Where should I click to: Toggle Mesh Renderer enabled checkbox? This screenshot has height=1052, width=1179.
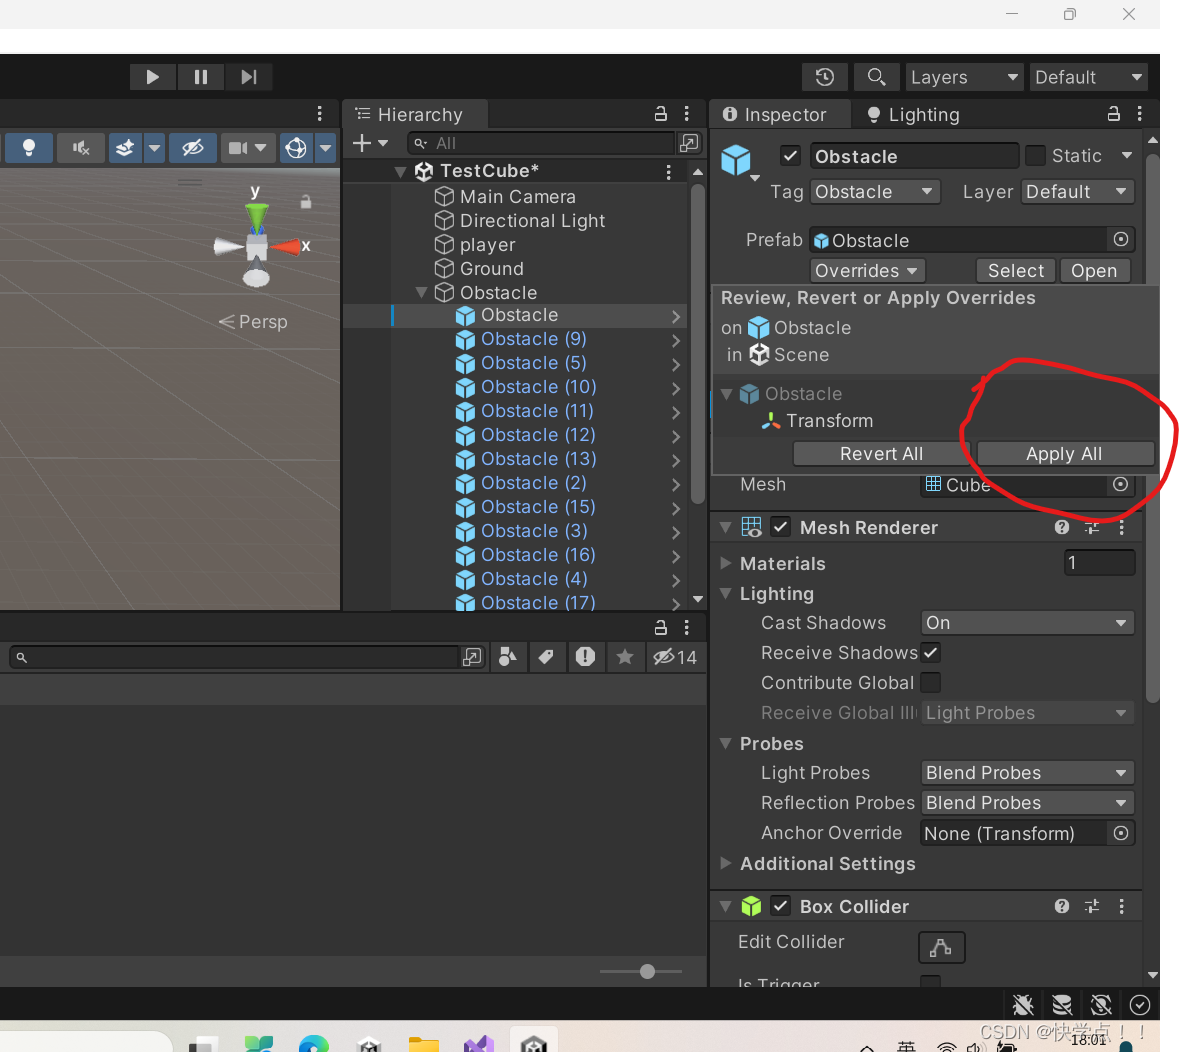click(x=780, y=527)
